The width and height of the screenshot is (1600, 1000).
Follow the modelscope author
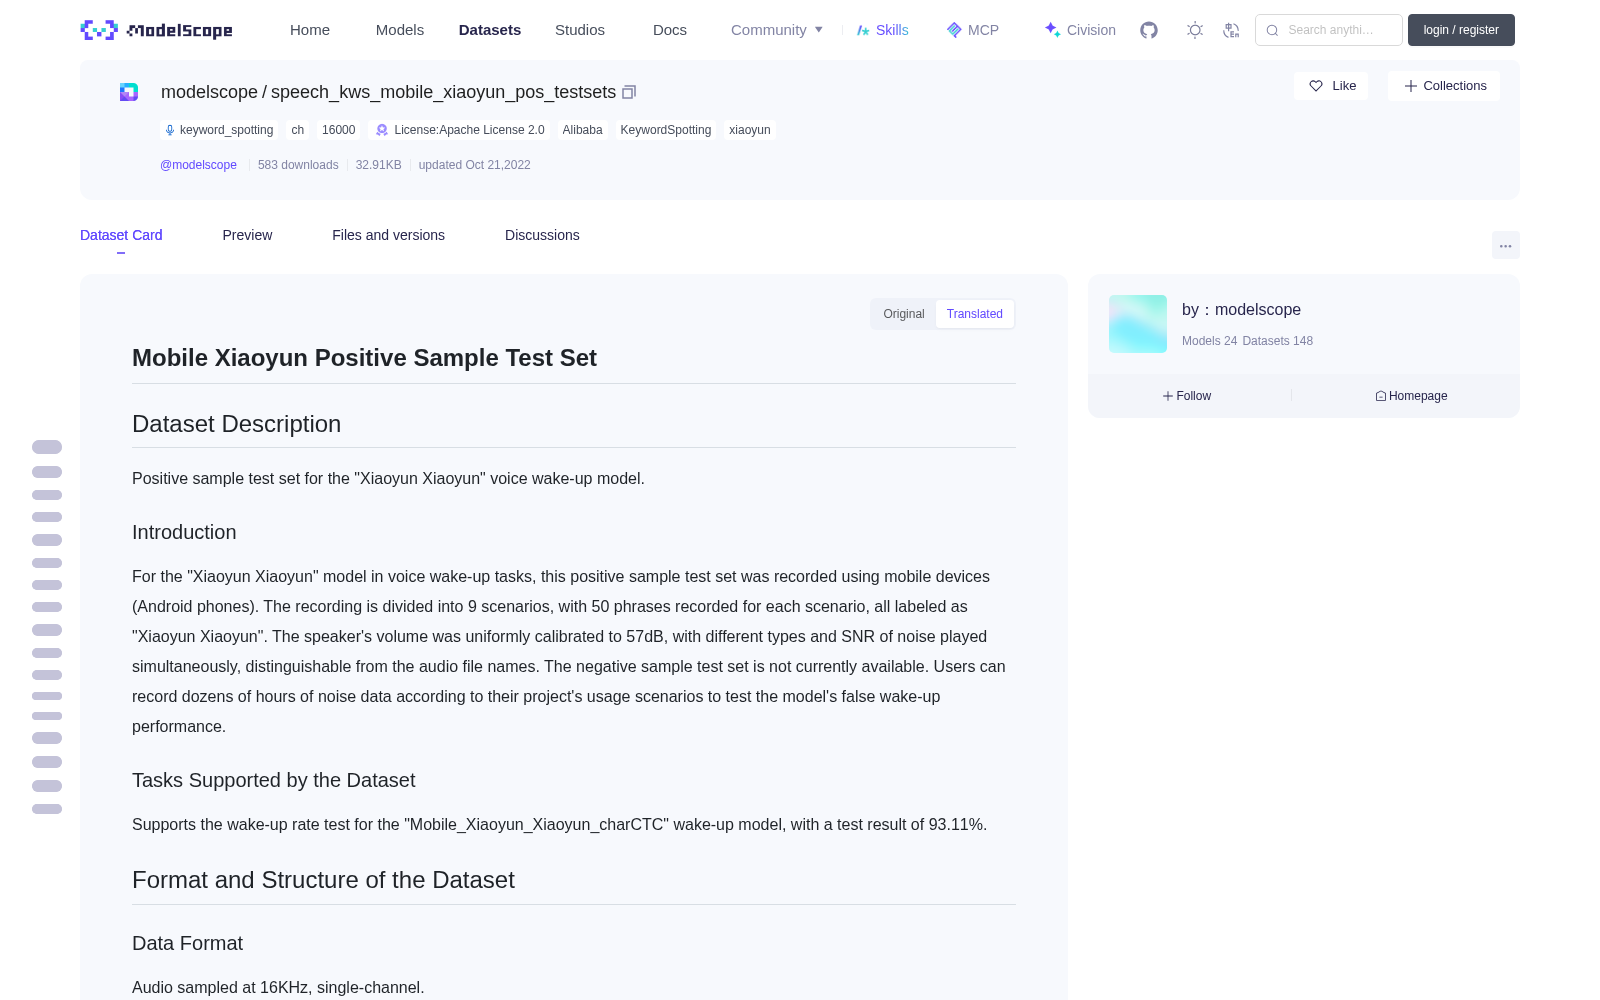[x=1187, y=396]
